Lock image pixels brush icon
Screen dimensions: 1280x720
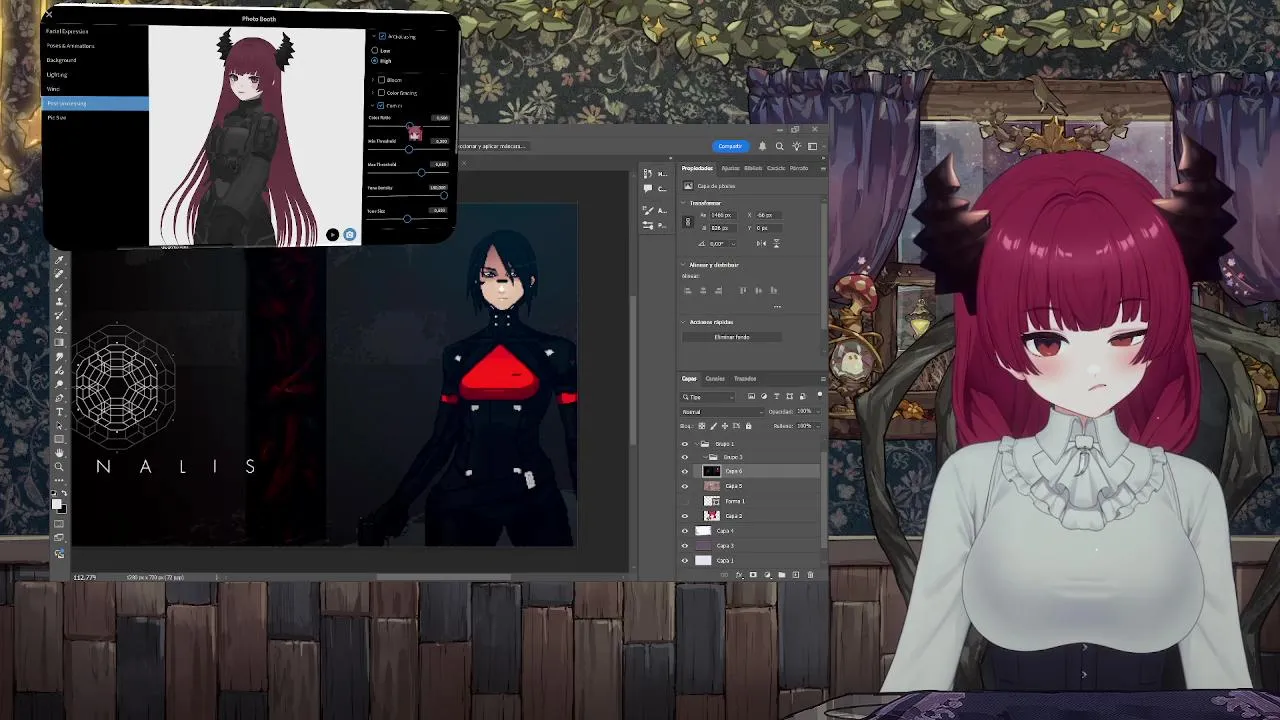(713, 426)
